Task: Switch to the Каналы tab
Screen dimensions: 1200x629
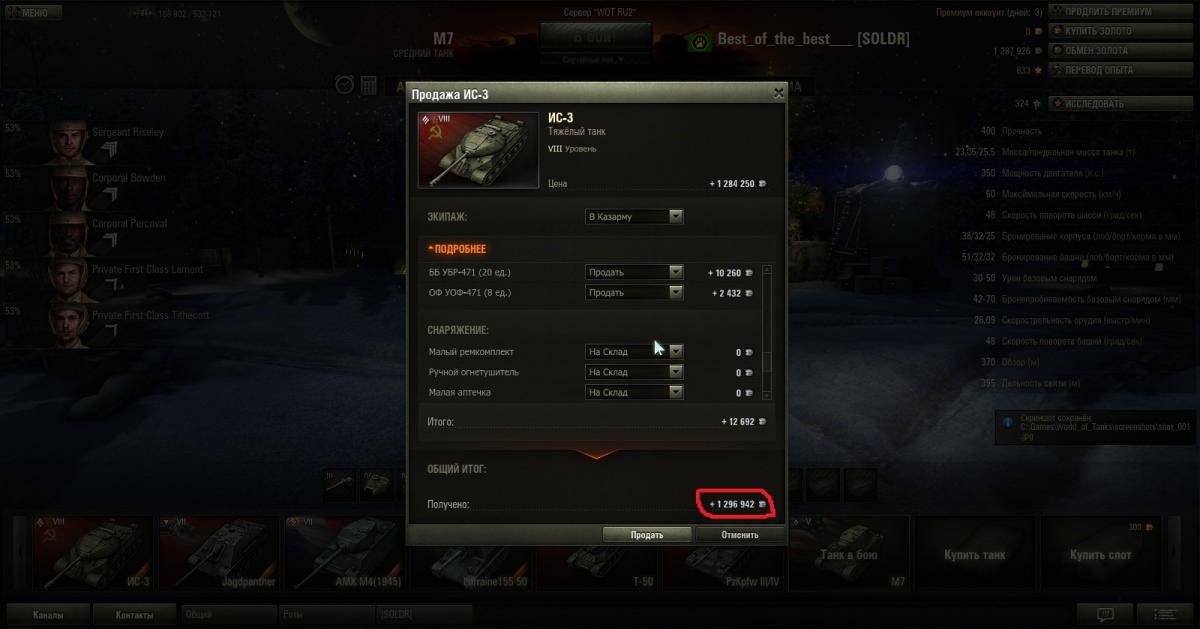Action: click(48, 614)
